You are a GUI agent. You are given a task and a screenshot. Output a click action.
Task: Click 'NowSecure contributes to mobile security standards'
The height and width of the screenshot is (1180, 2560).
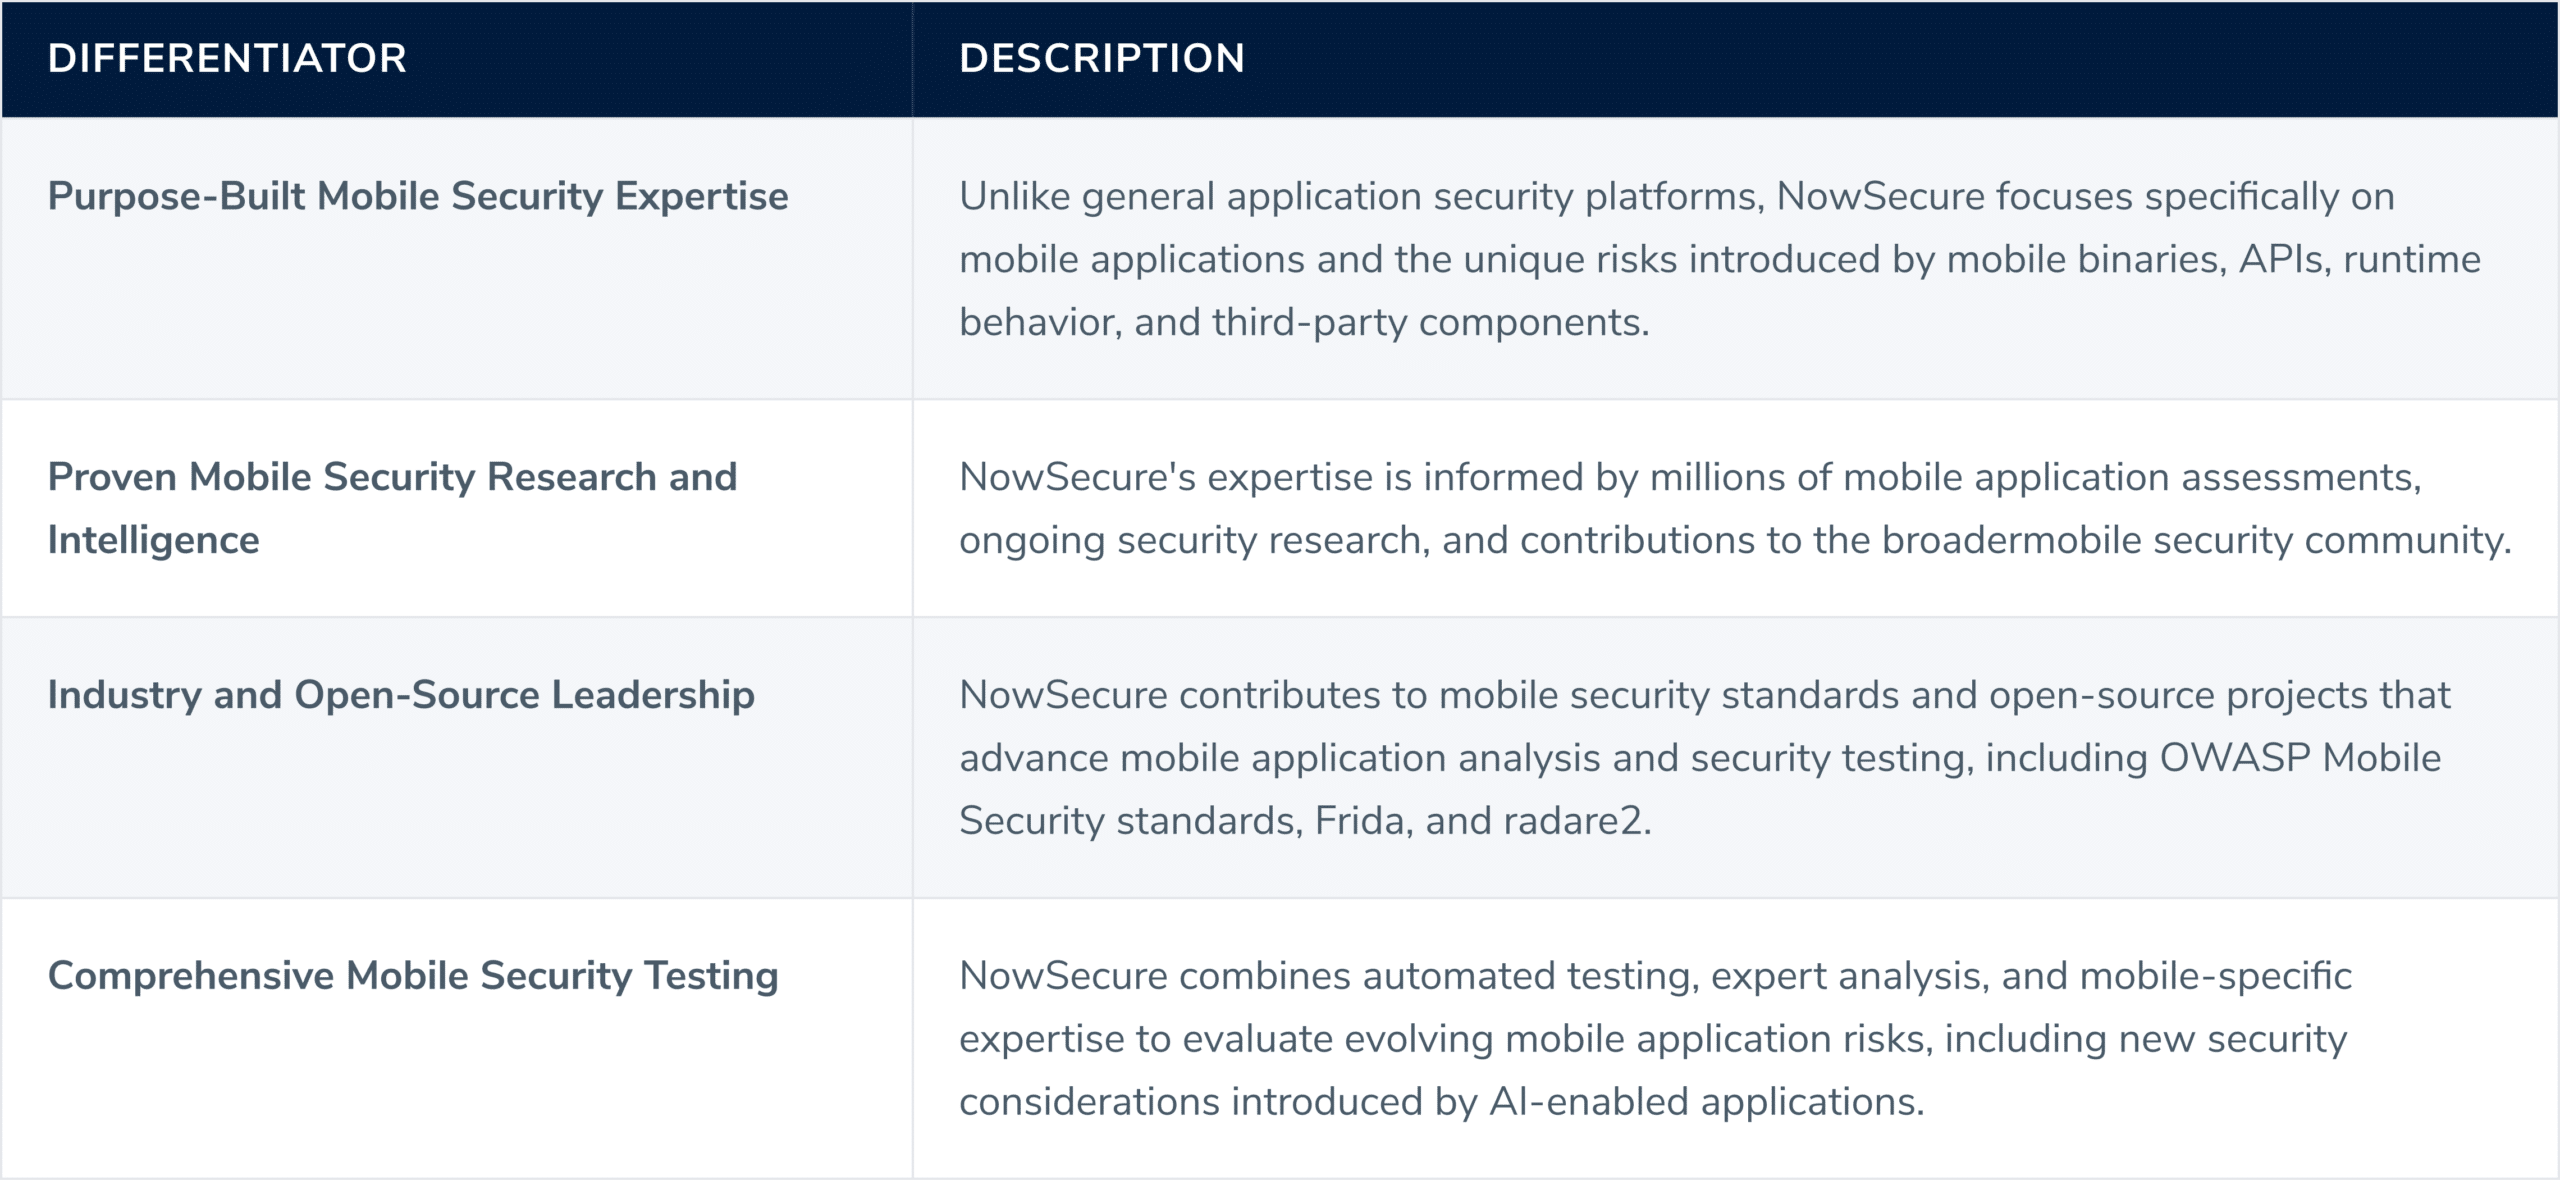[x=1429, y=695]
